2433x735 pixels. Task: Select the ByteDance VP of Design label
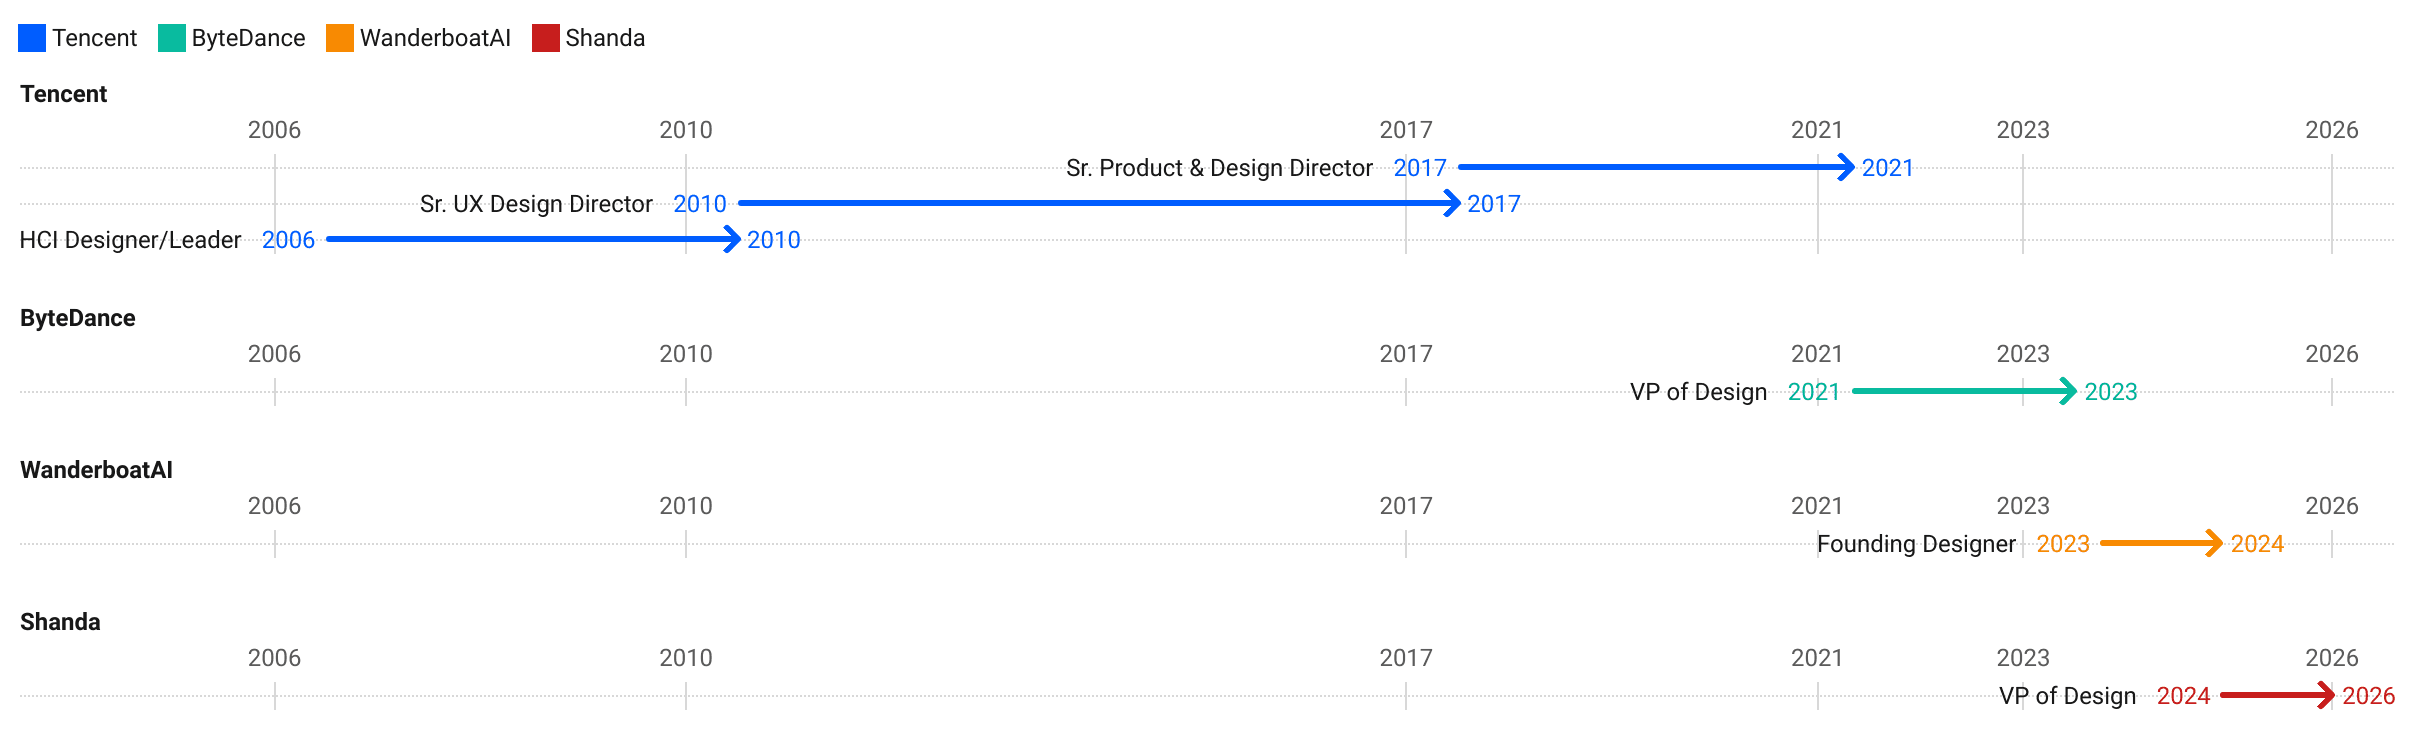tap(1699, 392)
